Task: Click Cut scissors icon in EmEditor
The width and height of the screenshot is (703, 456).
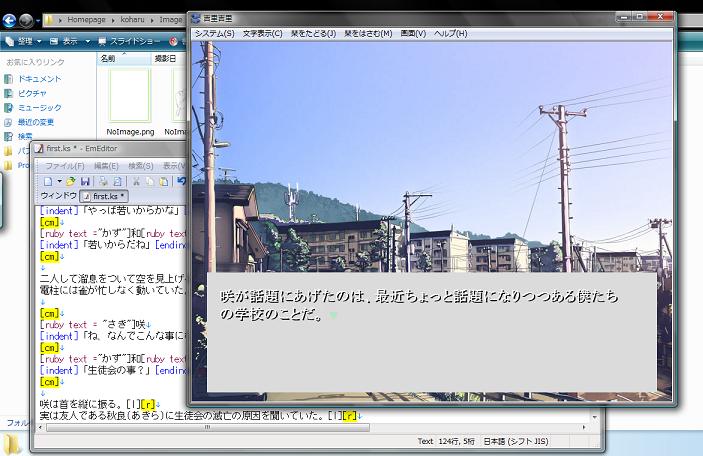Action: click(x=136, y=181)
